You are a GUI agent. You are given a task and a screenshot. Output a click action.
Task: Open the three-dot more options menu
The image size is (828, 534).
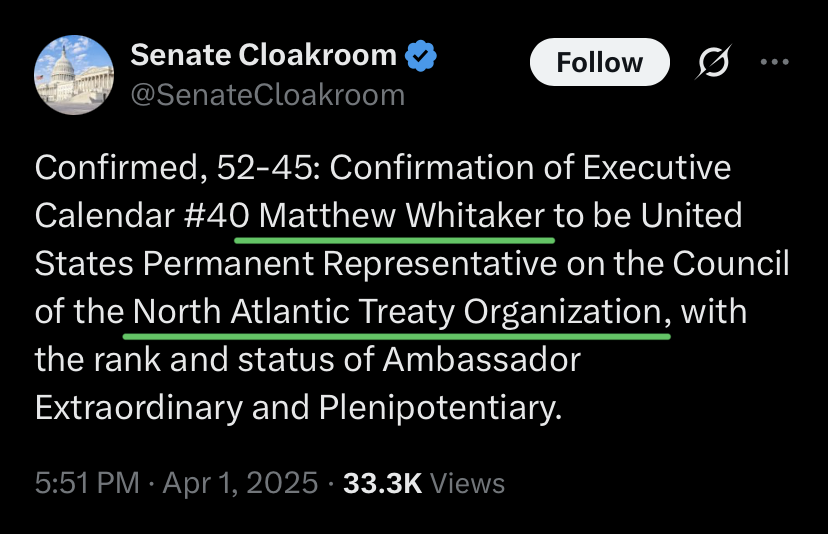click(x=775, y=62)
